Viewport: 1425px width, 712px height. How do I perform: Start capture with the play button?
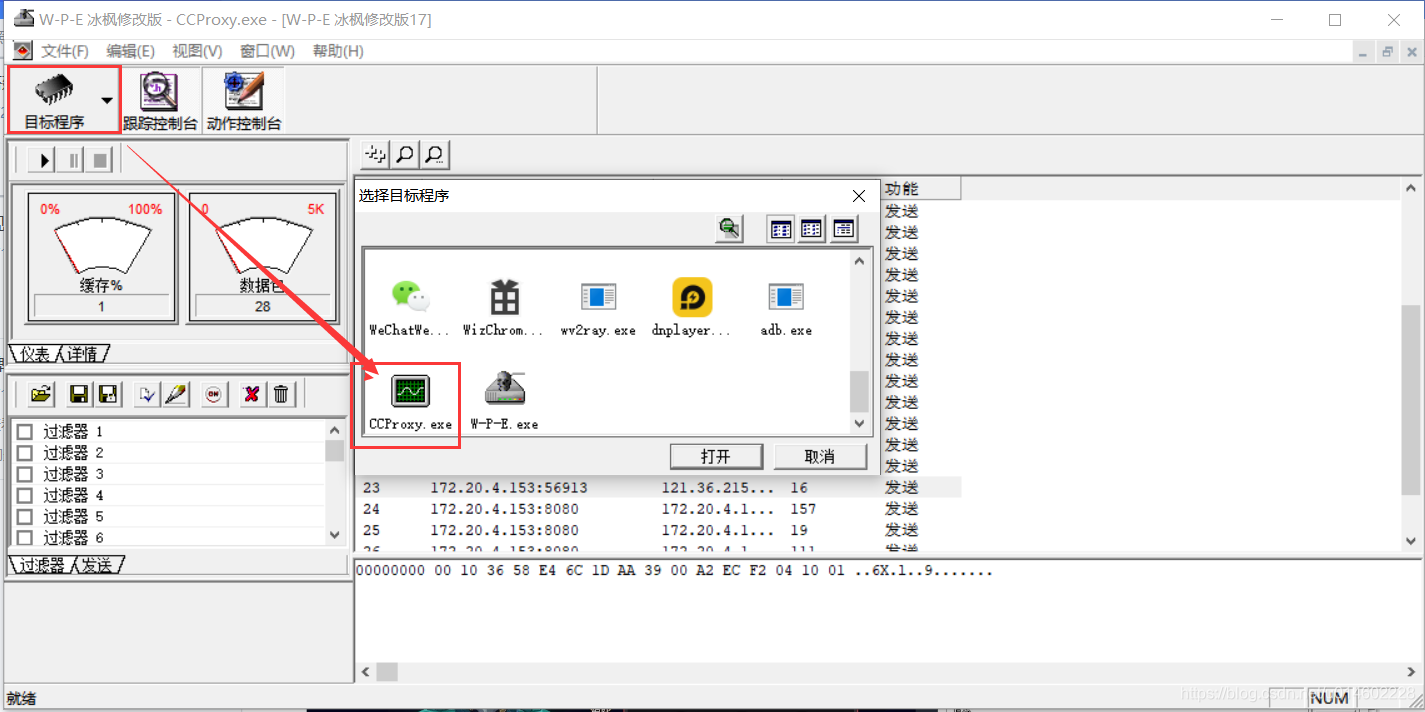point(42,159)
